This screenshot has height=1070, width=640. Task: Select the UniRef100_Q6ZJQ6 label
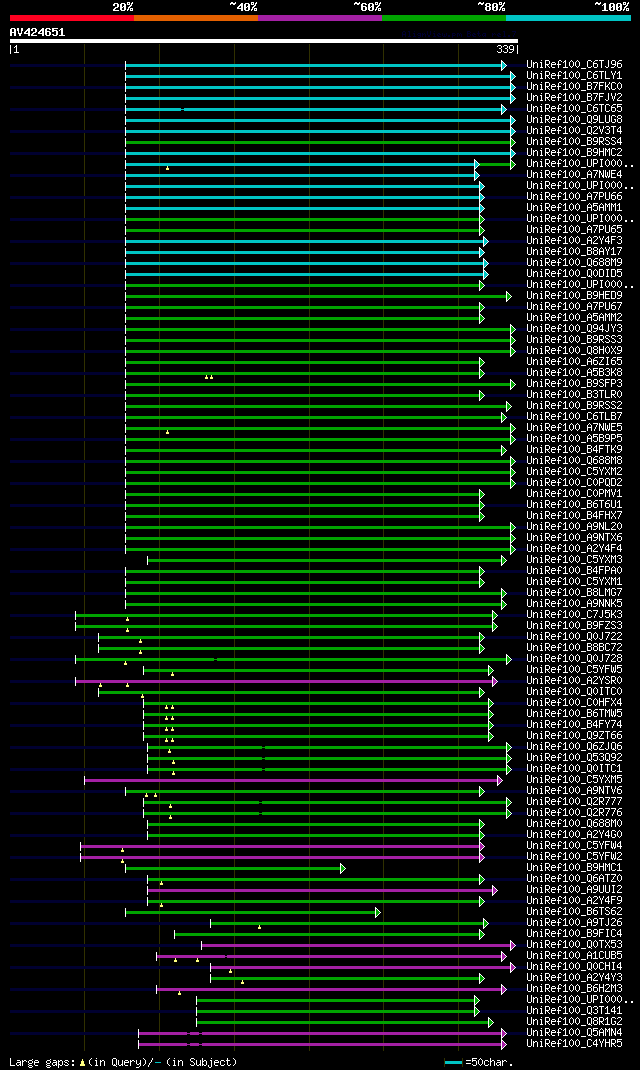(574, 747)
